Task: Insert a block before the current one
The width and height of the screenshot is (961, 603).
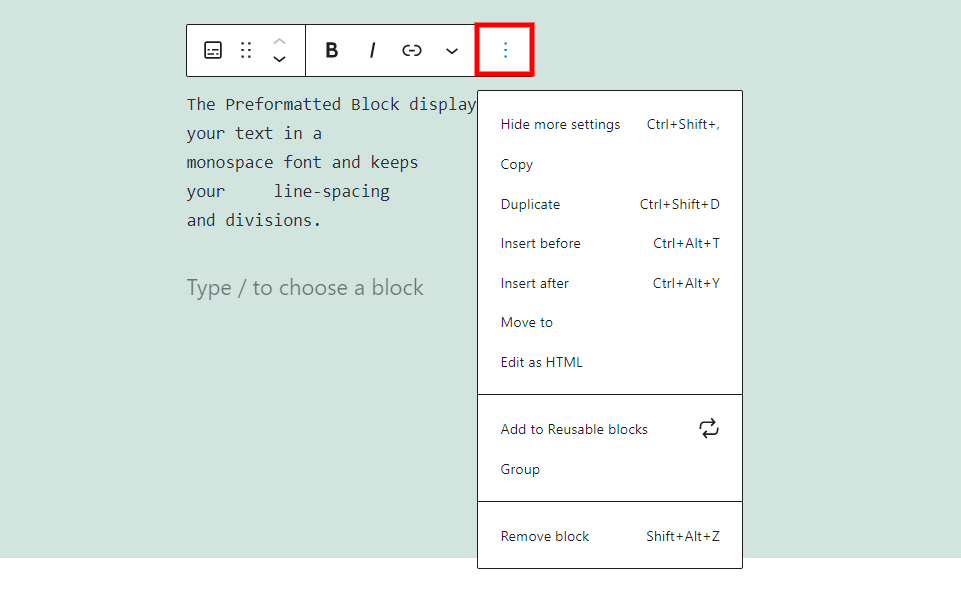Action: pyautogui.click(x=540, y=243)
